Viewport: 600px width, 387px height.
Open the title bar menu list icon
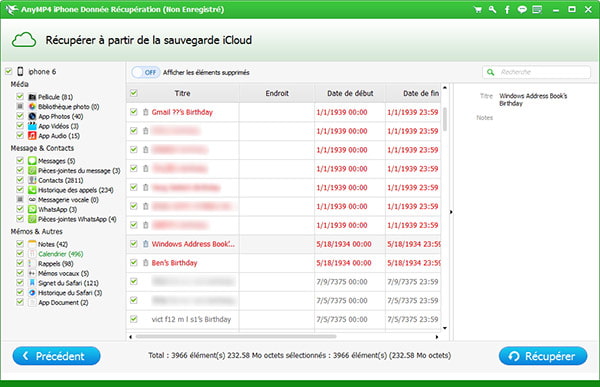pyautogui.click(x=537, y=10)
